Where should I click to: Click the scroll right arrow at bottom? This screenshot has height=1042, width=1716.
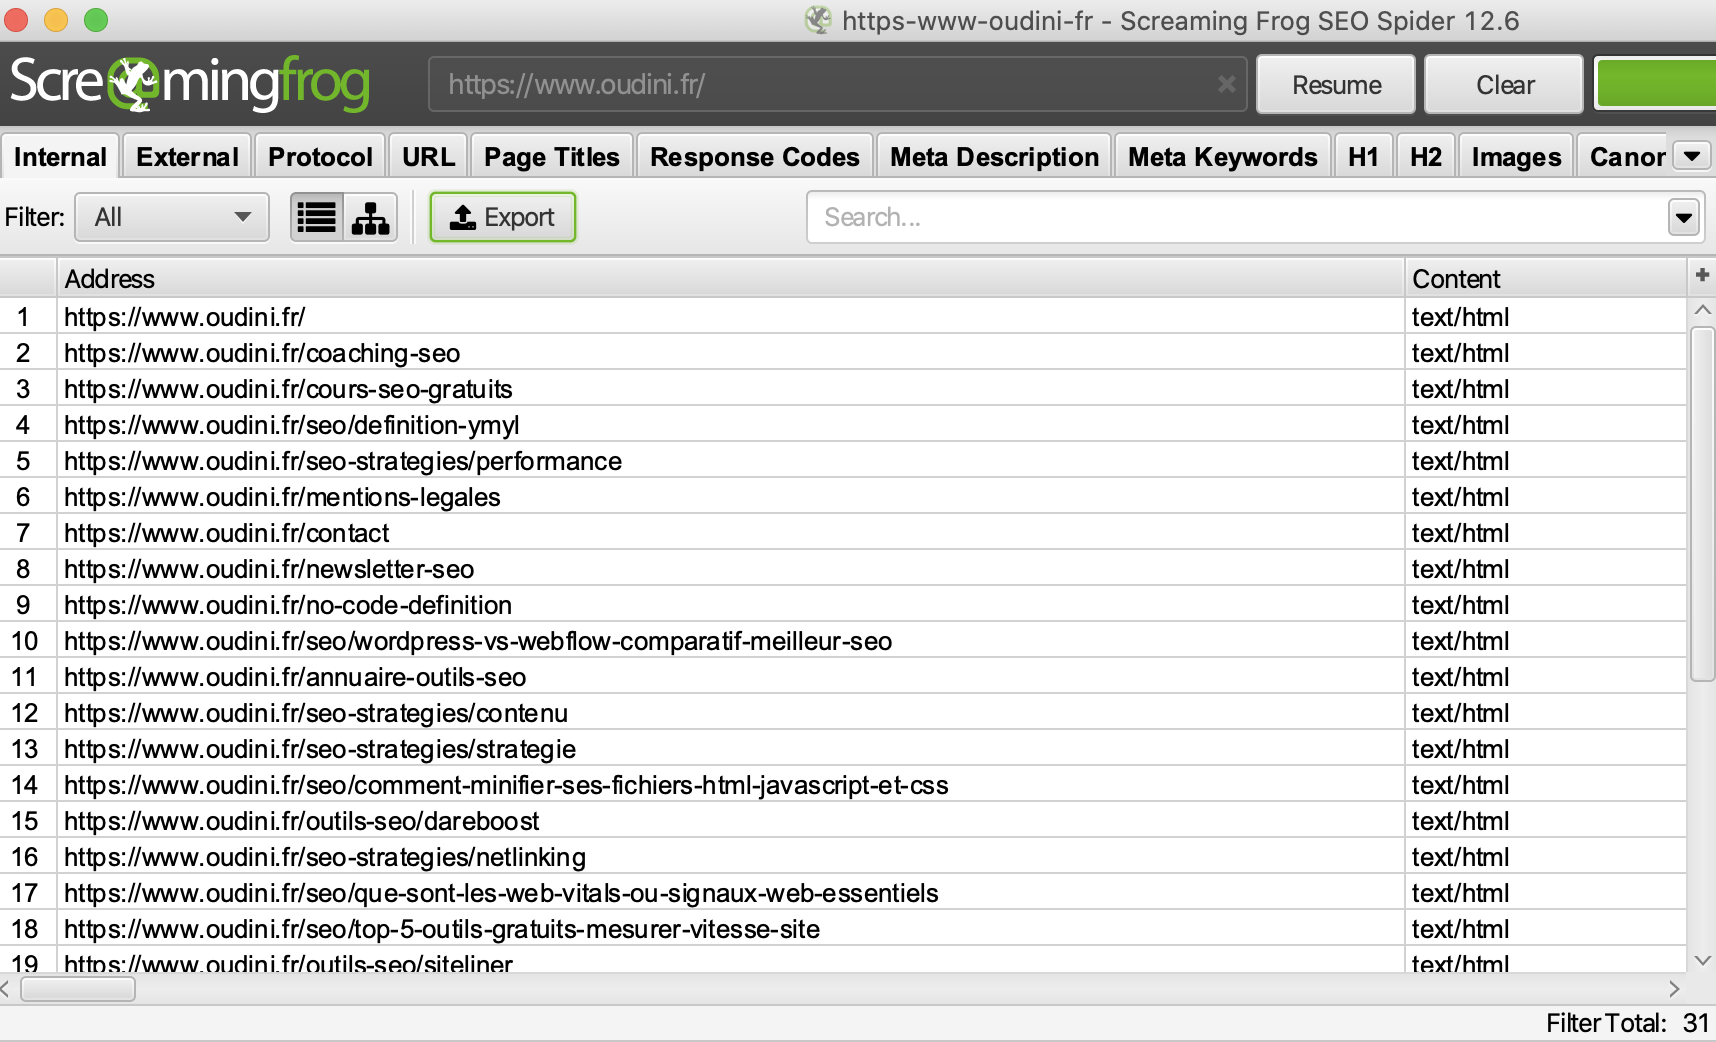[x=1674, y=989]
